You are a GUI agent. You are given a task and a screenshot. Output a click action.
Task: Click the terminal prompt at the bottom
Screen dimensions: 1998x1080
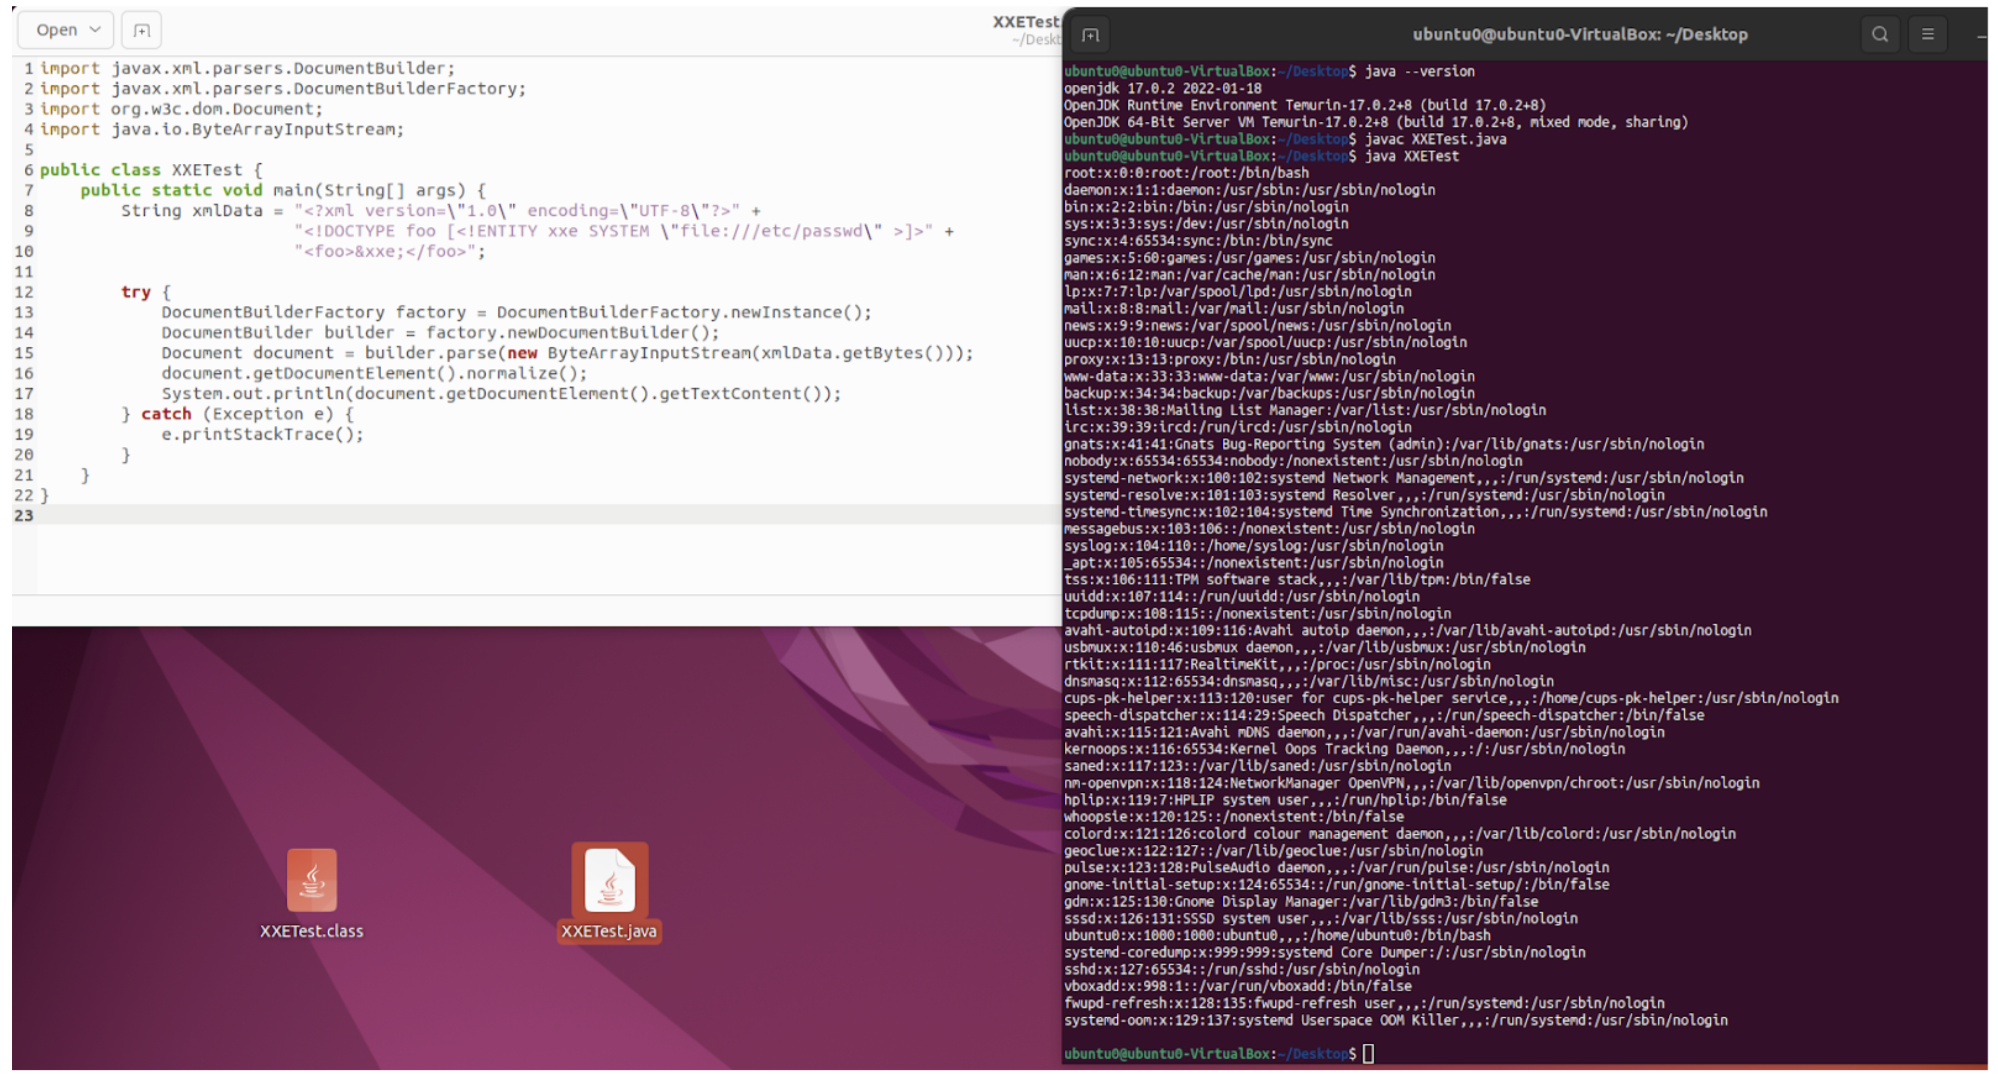click(x=1367, y=1053)
